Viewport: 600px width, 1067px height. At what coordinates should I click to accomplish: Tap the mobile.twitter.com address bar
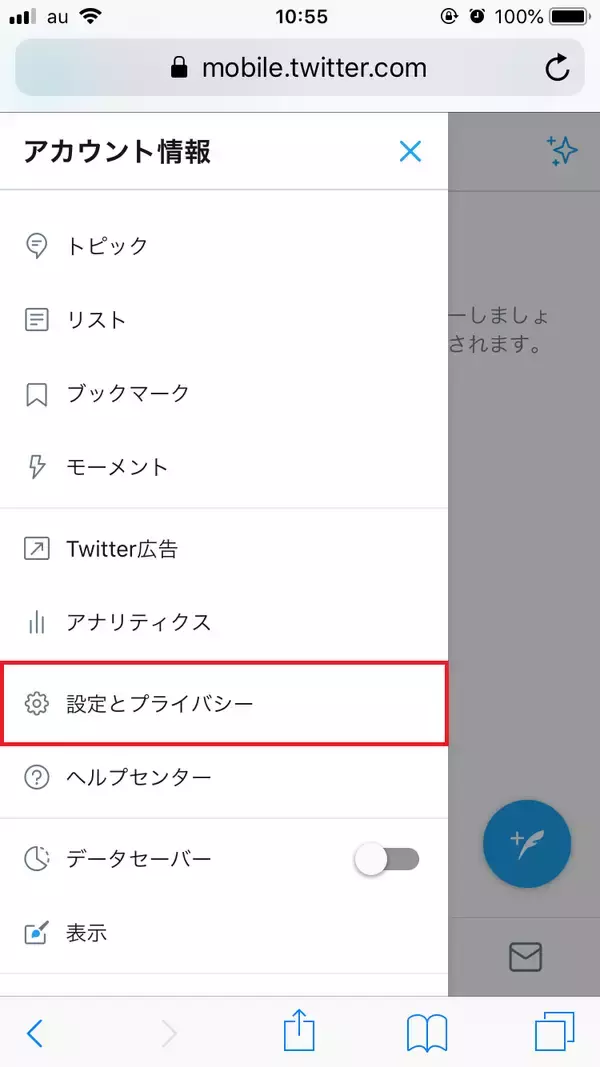coord(298,68)
